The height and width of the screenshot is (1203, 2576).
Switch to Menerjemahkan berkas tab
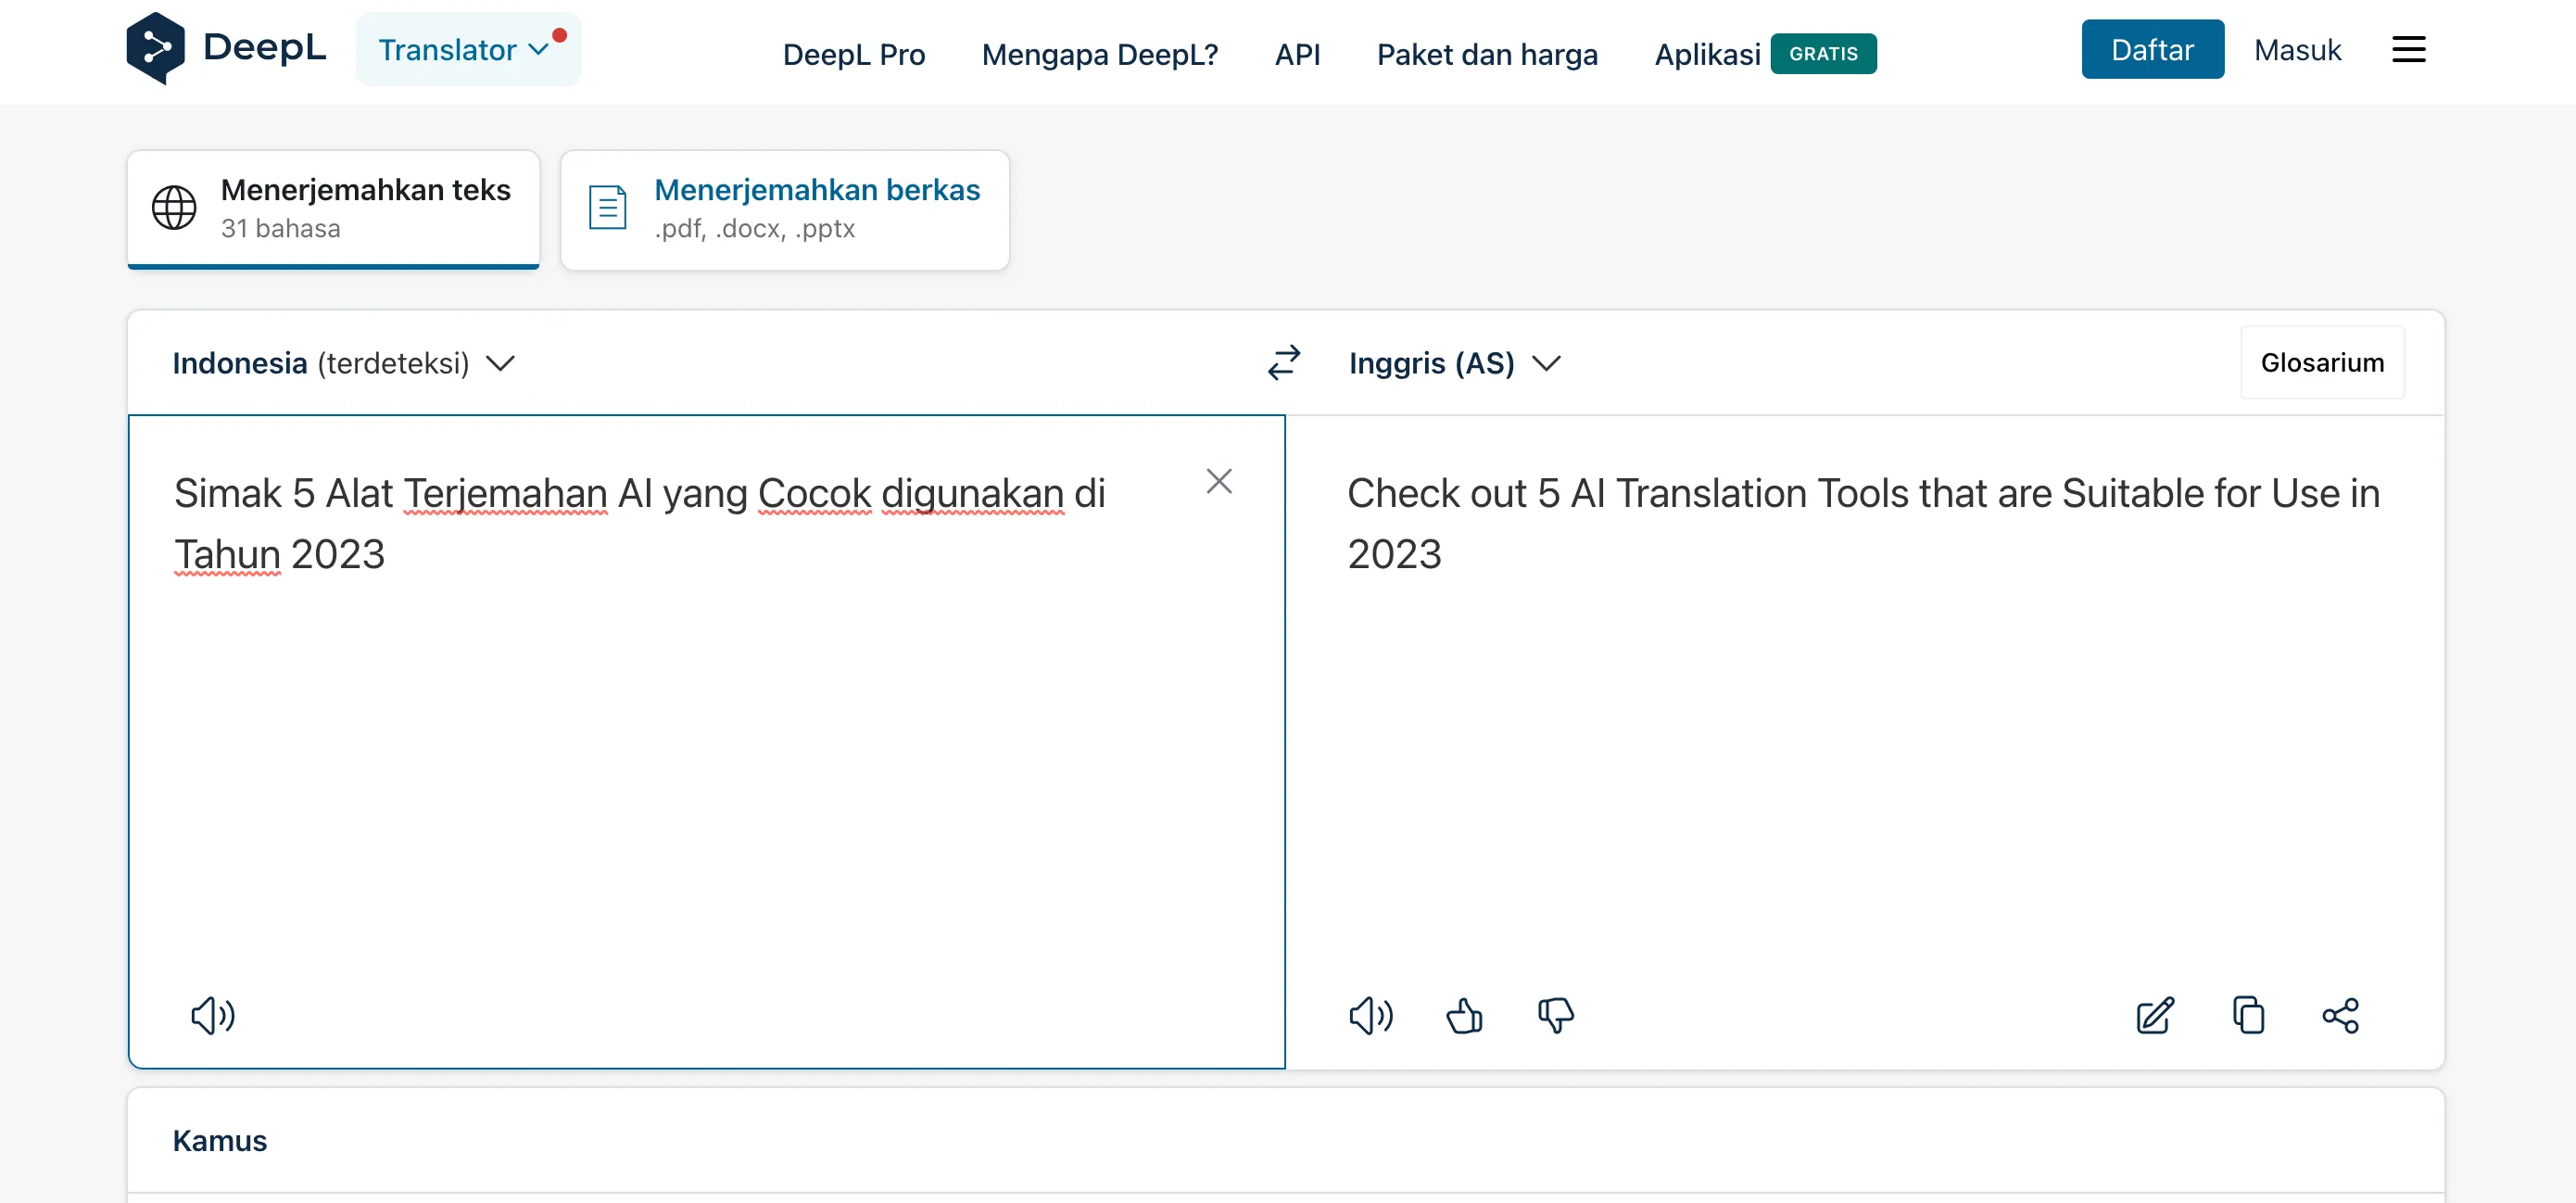tap(784, 209)
